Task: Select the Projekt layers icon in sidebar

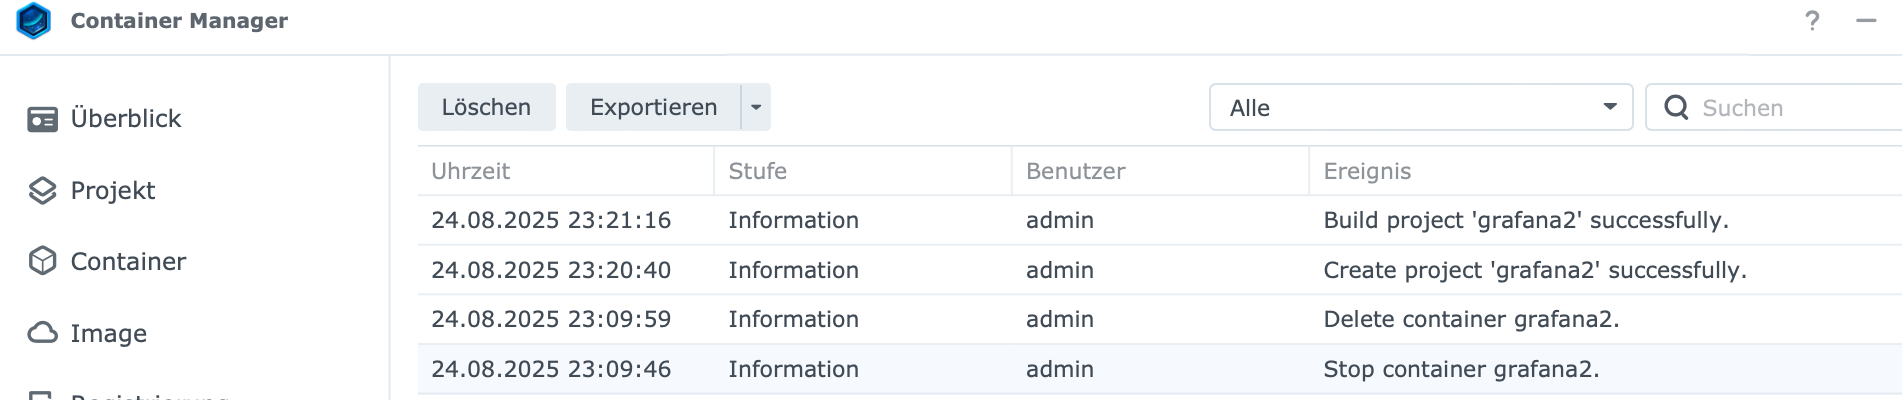Action: [42, 191]
